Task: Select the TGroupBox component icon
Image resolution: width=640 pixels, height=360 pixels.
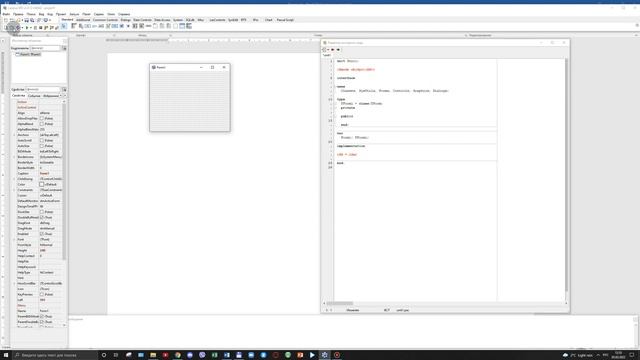Action: (155, 26)
